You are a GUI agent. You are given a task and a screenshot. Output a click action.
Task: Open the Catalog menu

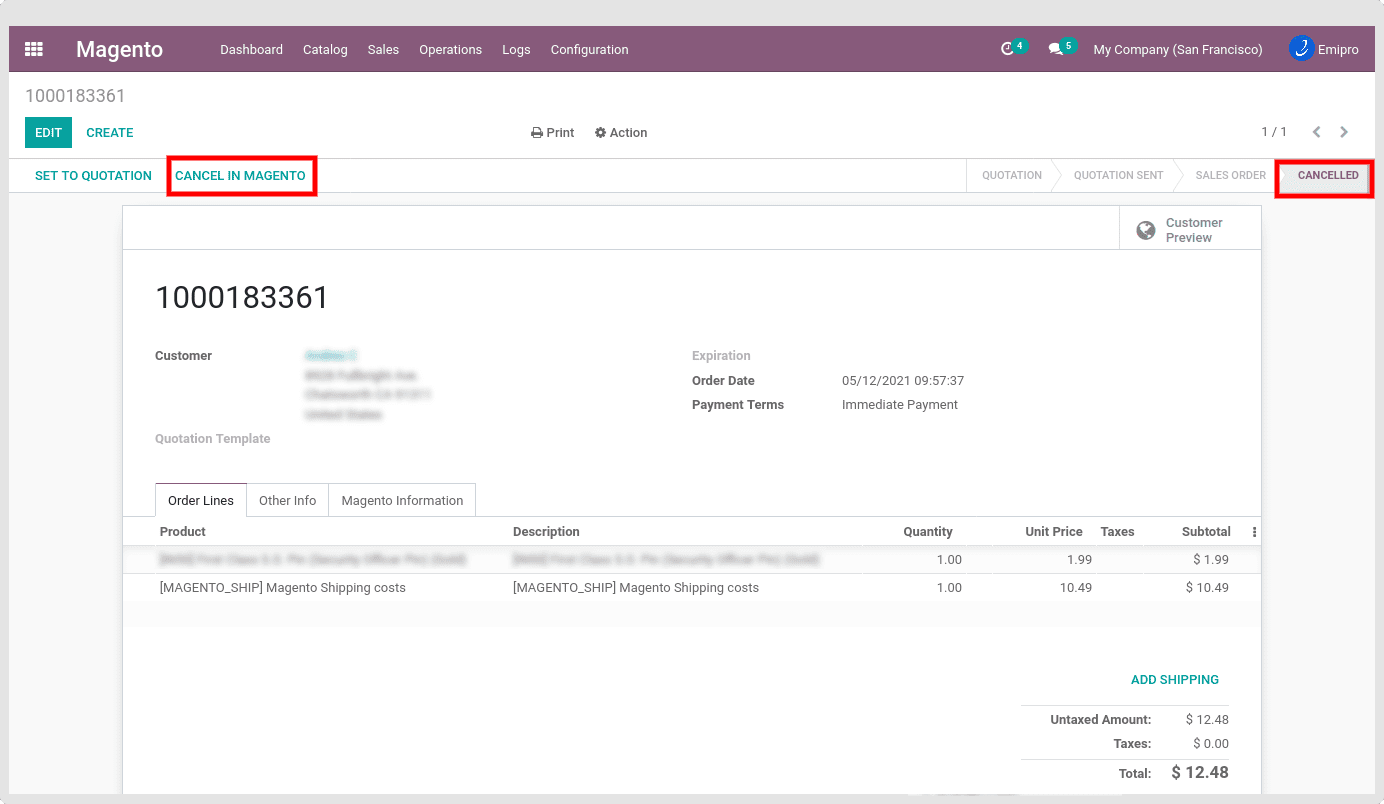pos(325,50)
